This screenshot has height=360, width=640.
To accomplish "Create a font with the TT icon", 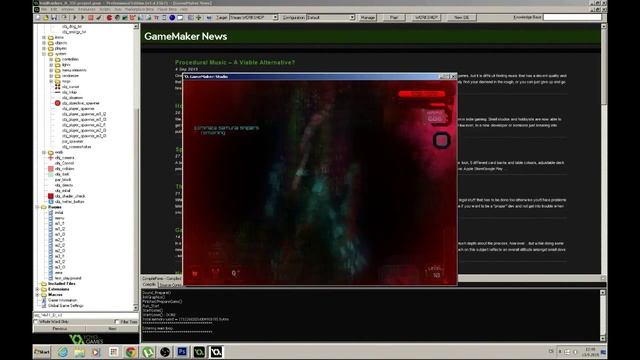I will [156, 18].
